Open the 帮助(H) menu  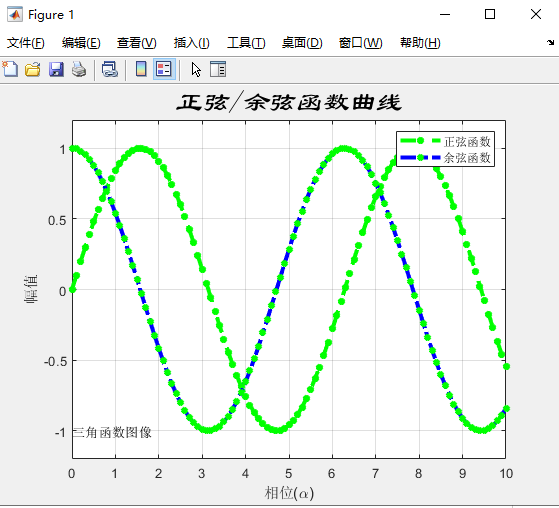click(x=420, y=43)
